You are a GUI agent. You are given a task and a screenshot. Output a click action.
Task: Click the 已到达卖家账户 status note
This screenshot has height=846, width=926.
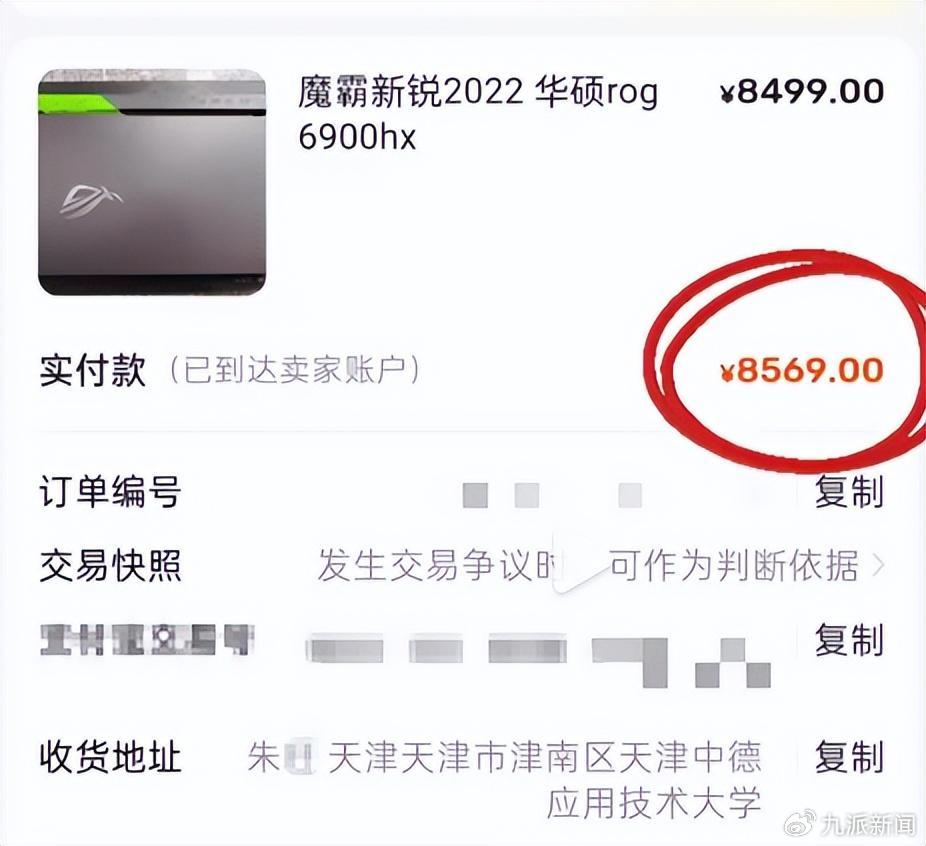pyautogui.click(x=295, y=370)
